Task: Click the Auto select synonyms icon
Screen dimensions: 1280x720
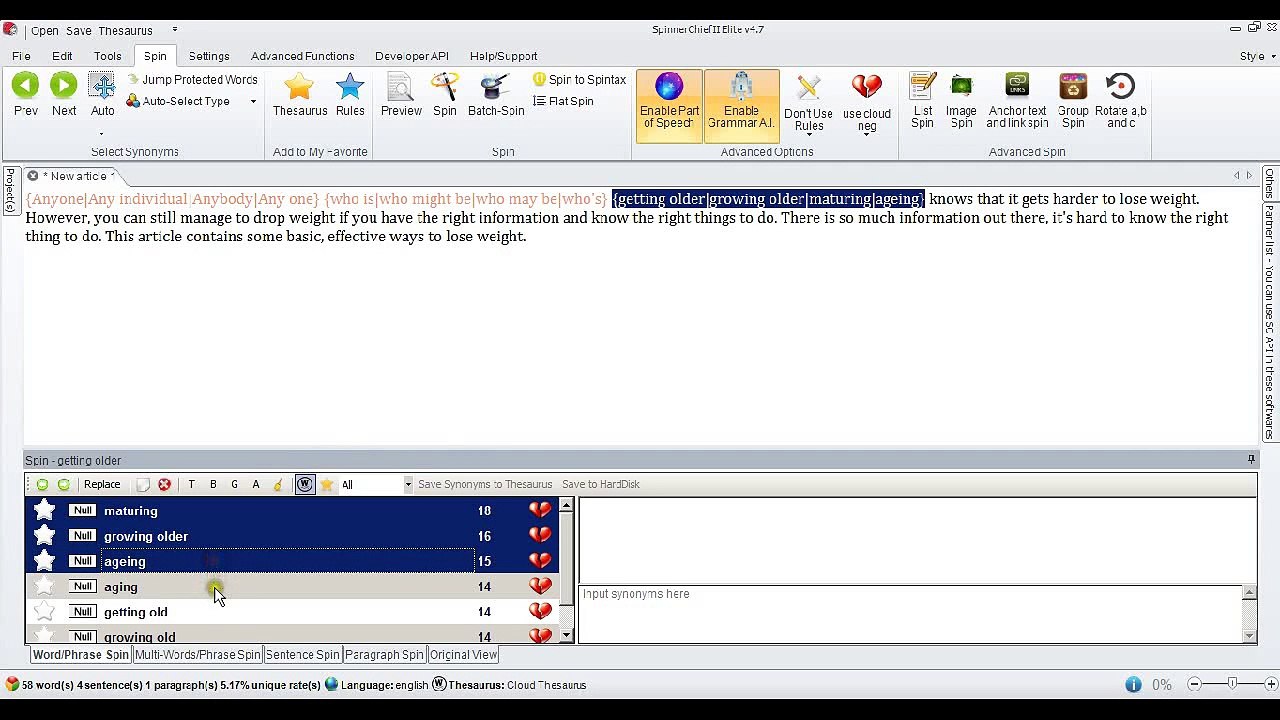Action: tap(102, 86)
